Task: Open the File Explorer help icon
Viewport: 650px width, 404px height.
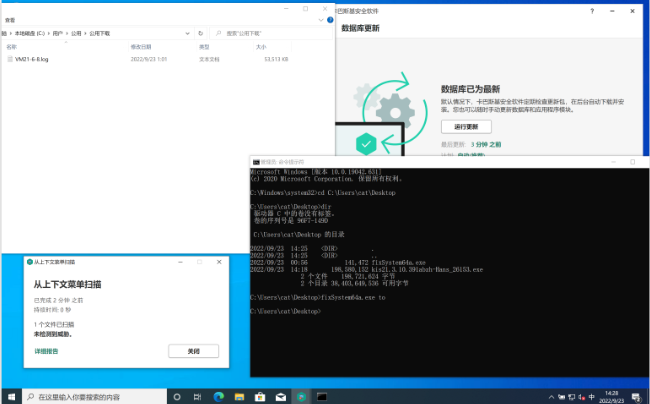Action: (x=330, y=19)
